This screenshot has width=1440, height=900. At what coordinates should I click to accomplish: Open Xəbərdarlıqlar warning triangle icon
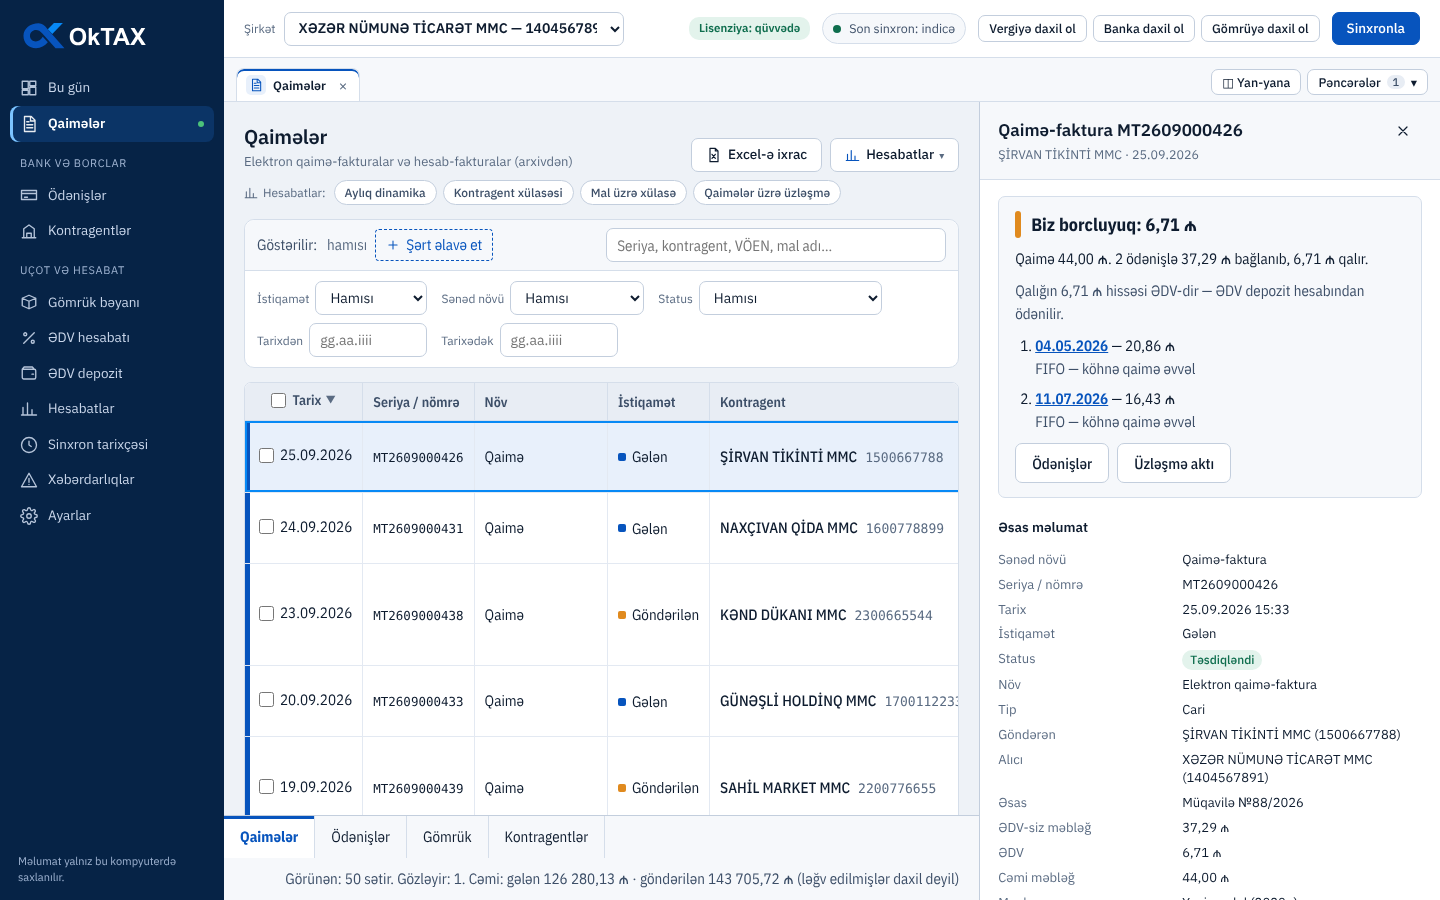(x=29, y=480)
